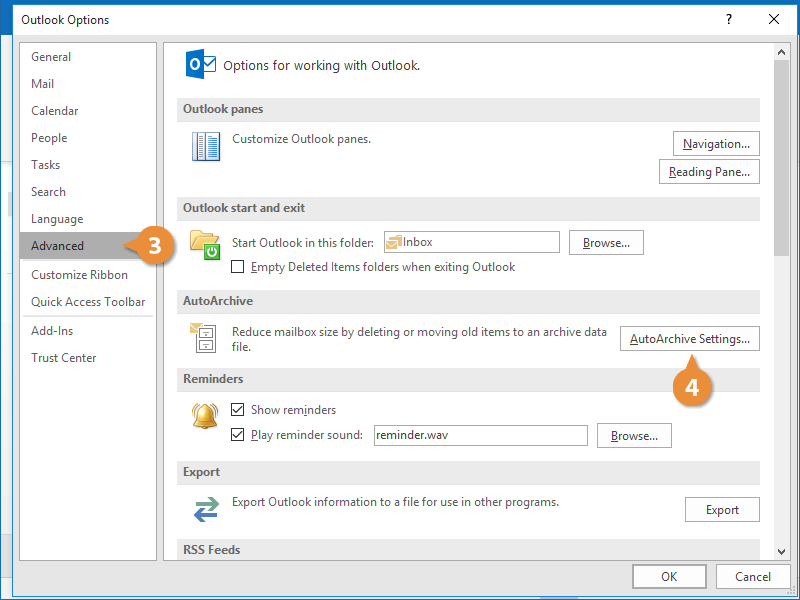The height and width of the screenshot is (600, 800).
Task: Click the 'Outlook start and exit' heading
Action: (244, 208)
